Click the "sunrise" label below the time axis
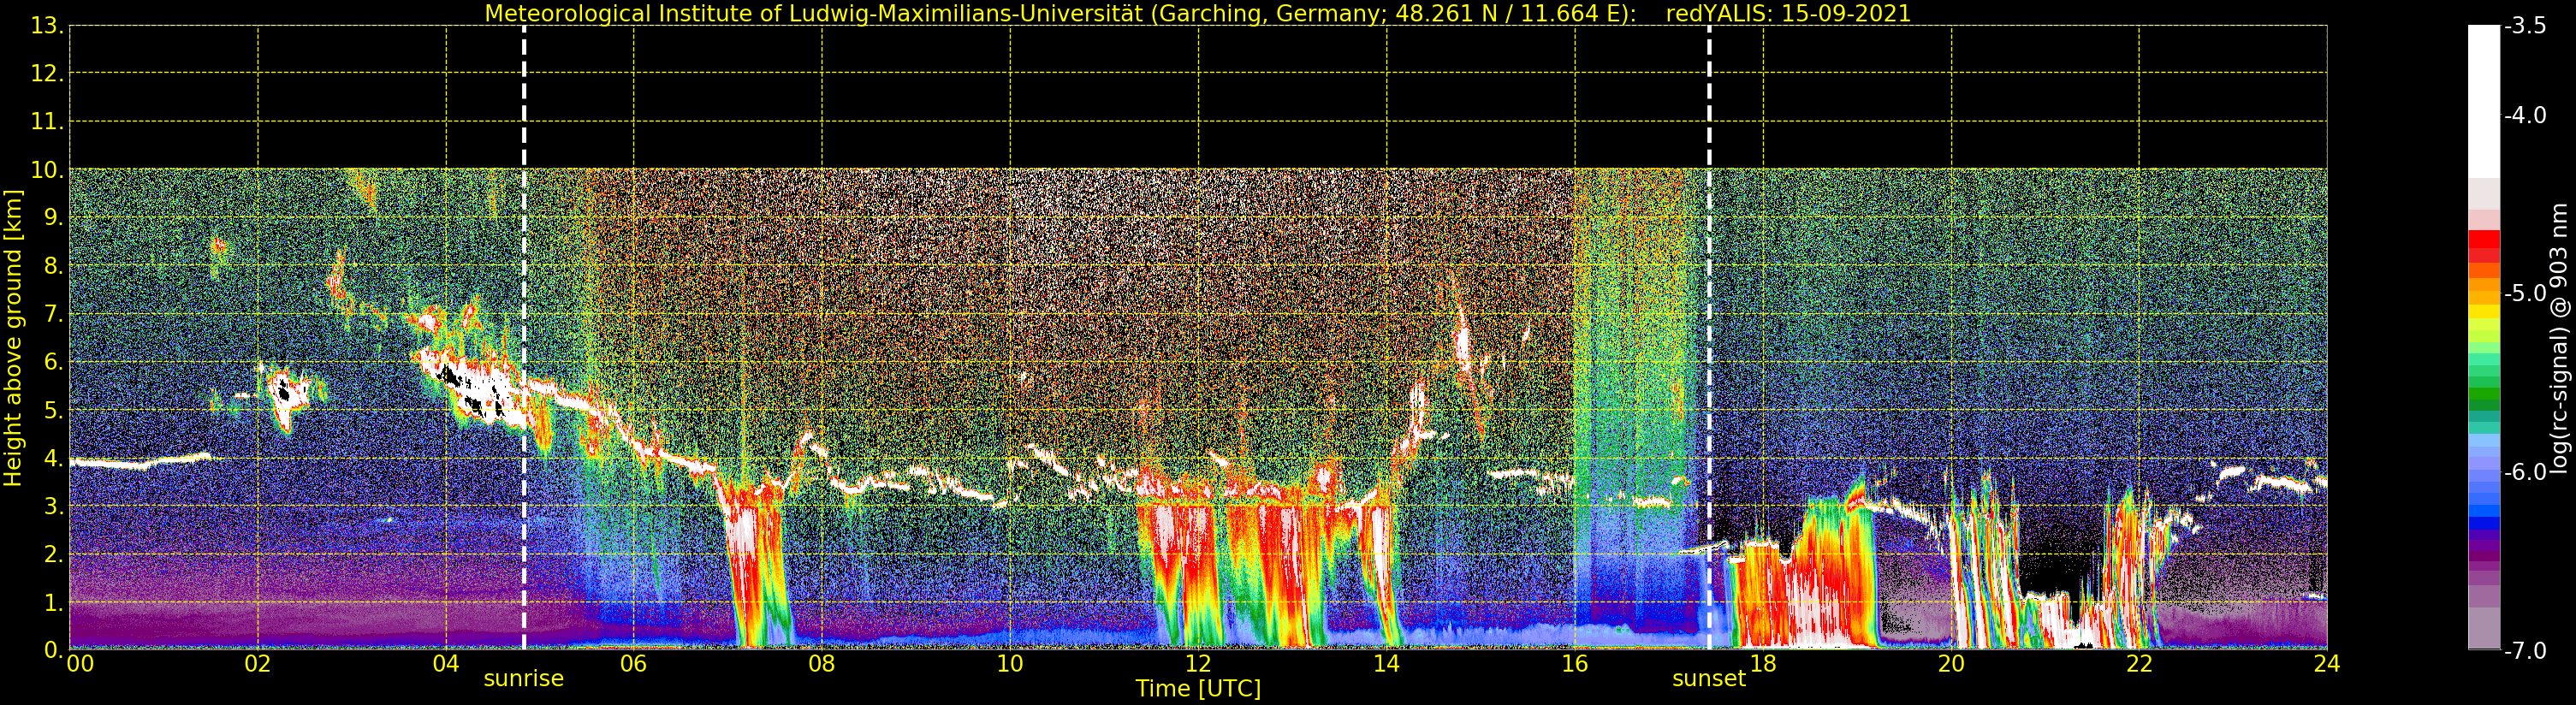The height and width of the screenshot is (705, 2576). [524, 678]
